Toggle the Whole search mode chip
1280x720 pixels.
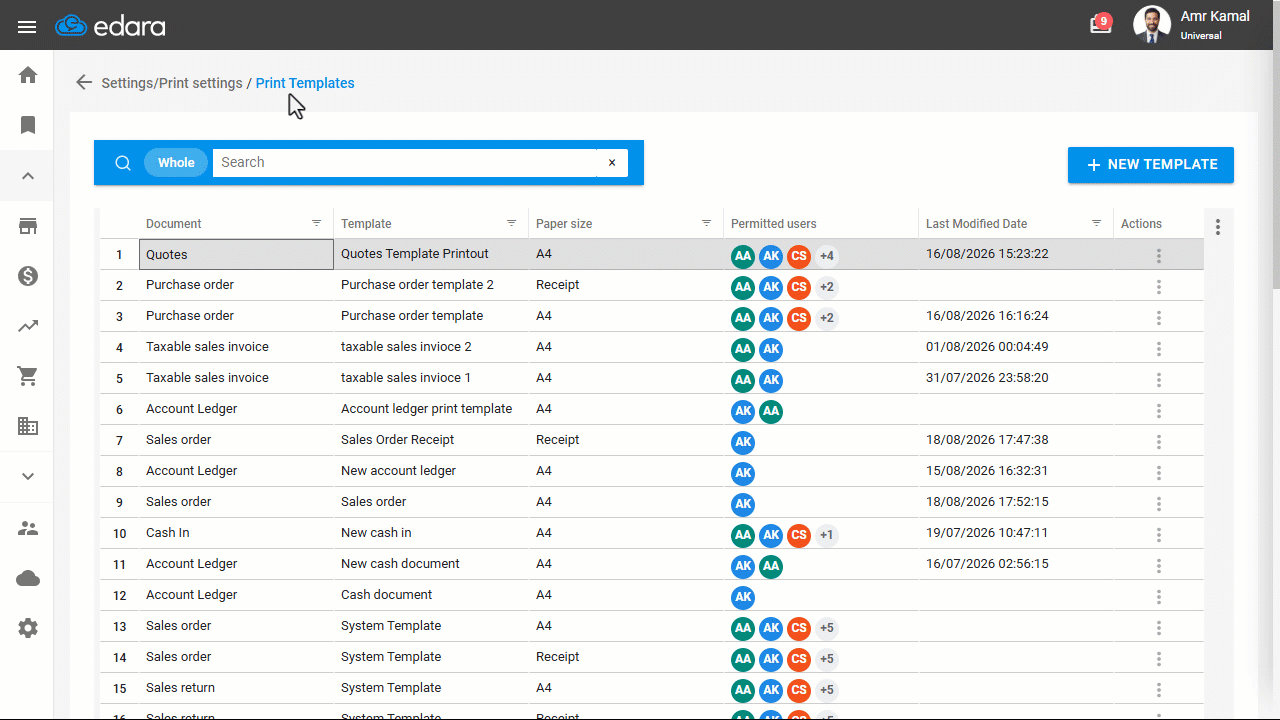tap(176, 163)
